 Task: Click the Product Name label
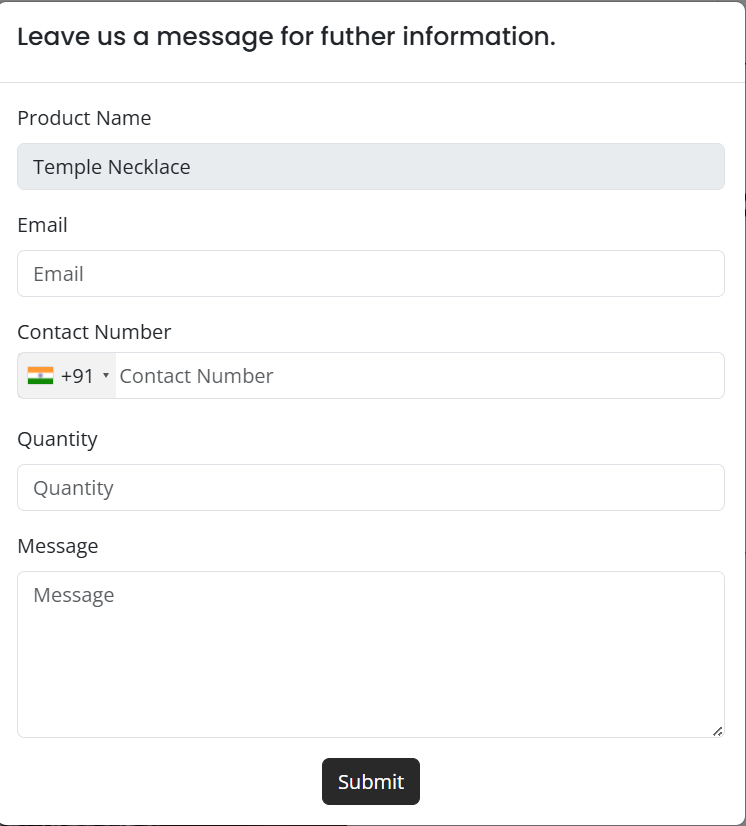coord(84,118)
